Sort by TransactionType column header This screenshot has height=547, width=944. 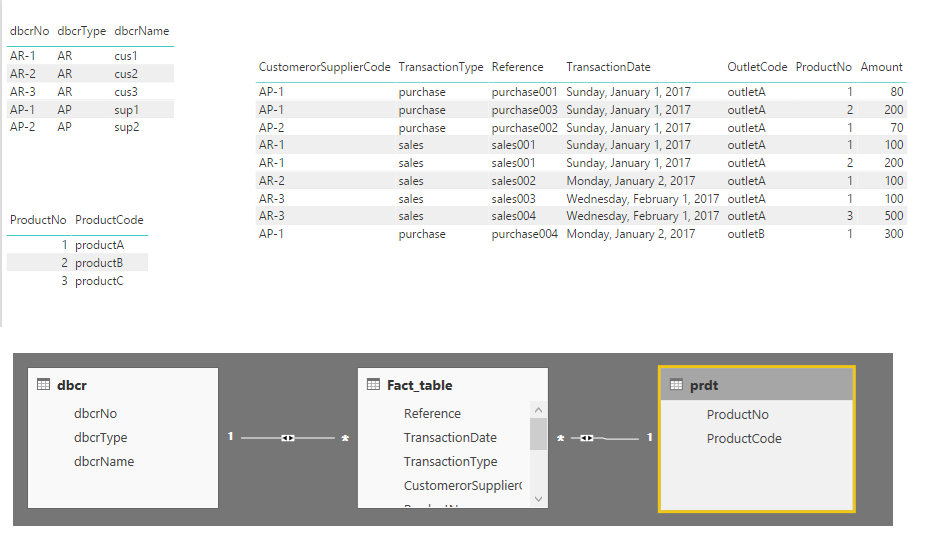[441, 67]
